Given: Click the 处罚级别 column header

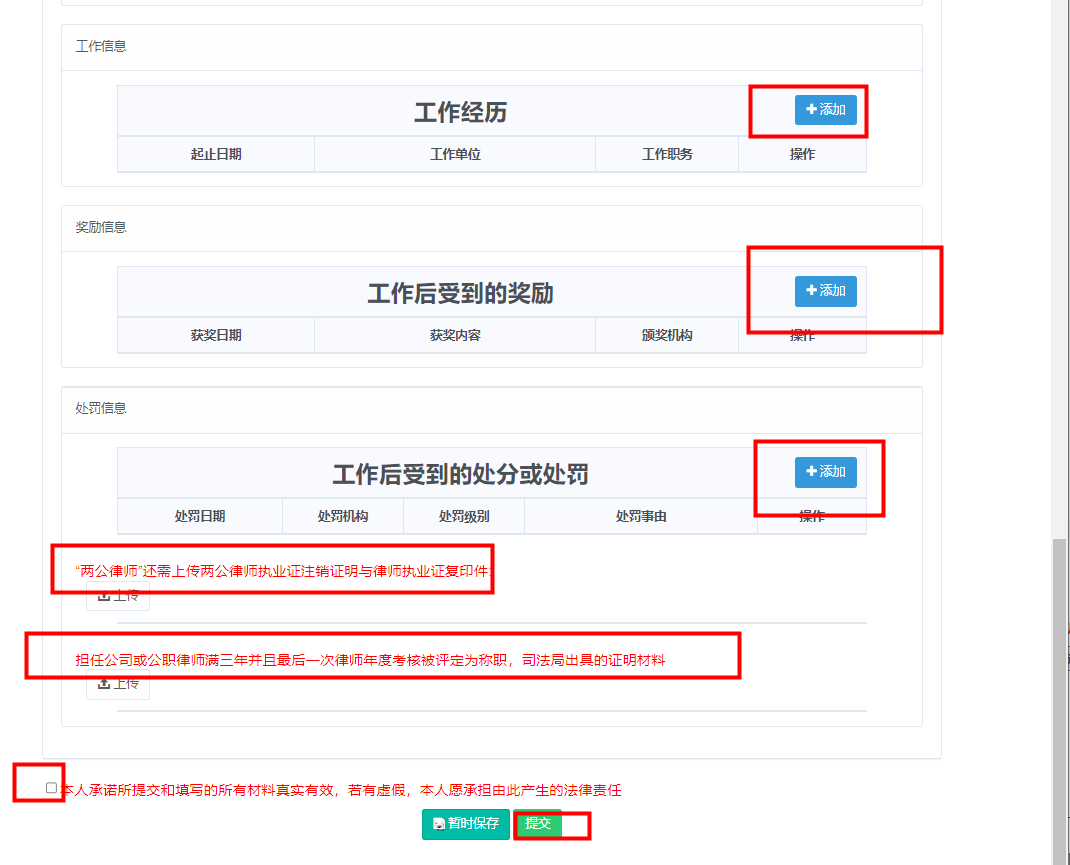Looking at the screenshot, I should tap(464, 516).
